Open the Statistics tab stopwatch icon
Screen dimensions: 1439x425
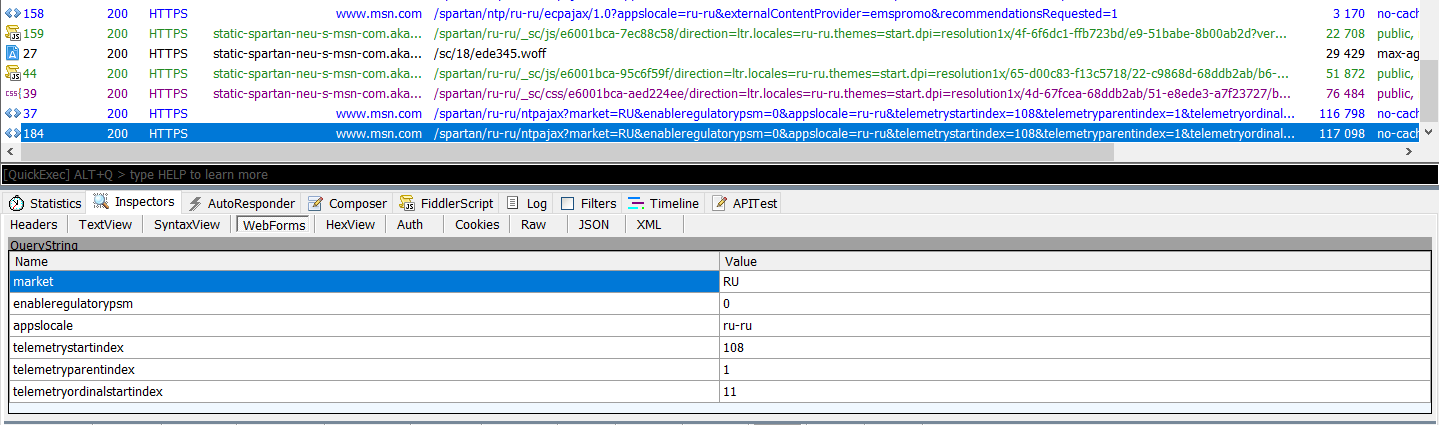pyautogui.click(x=17, y=203)
